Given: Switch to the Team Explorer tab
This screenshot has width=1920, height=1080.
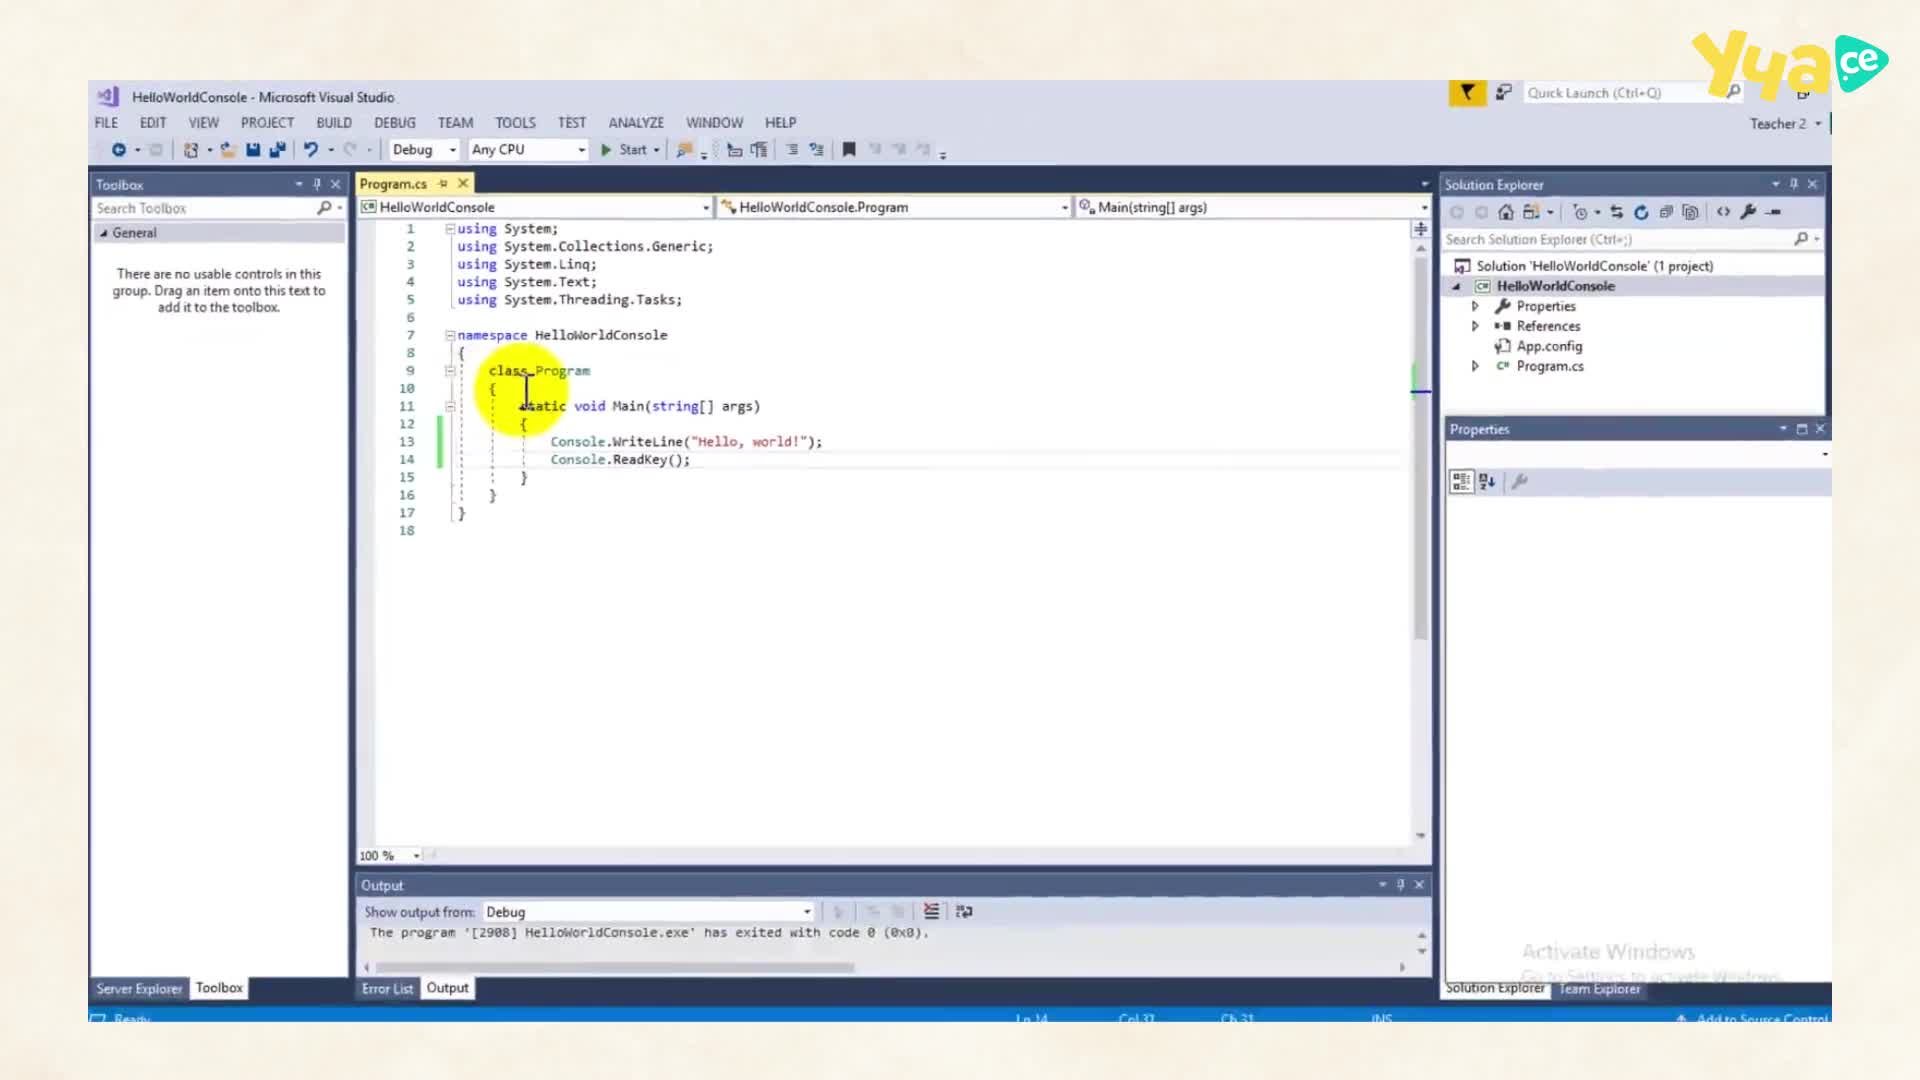Looking at the screenshot, I should click(1600, 989).
